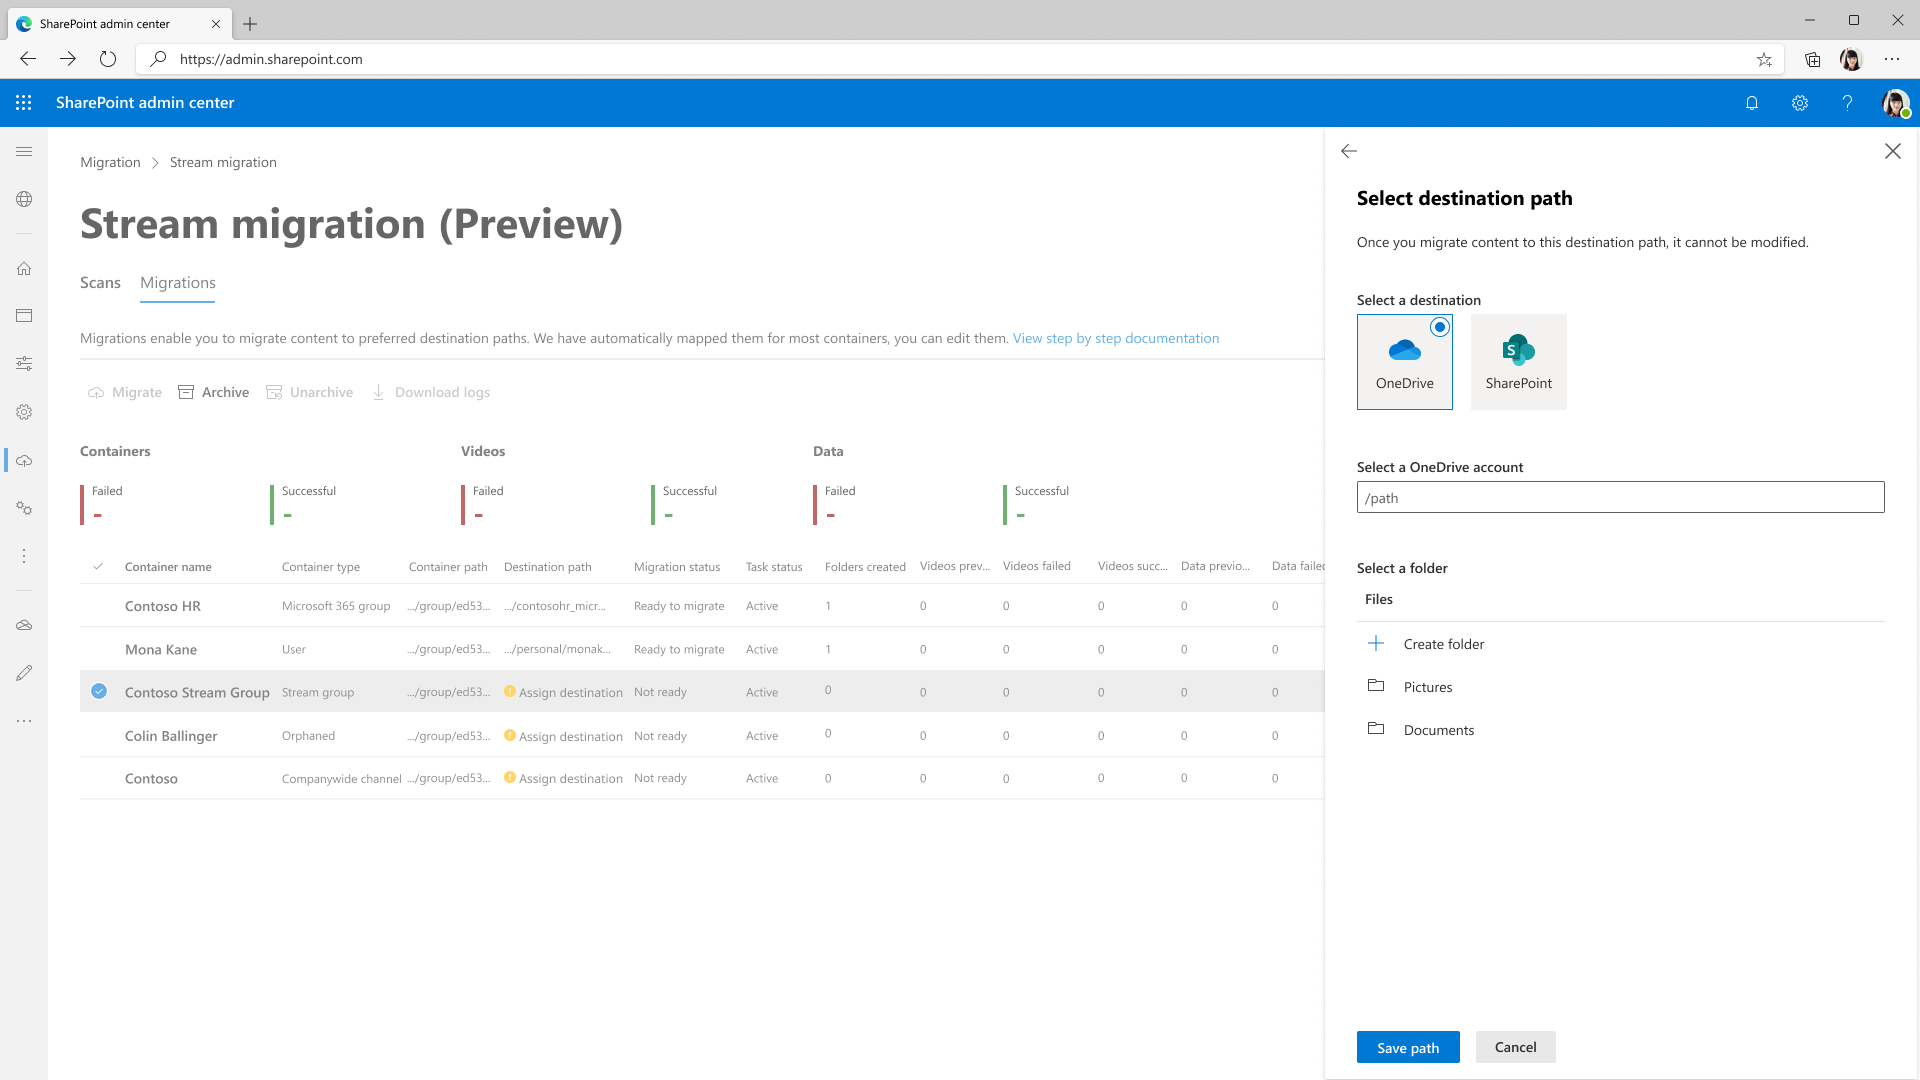The height and width of the screenshot is (1080, 1920).
Task: Toggle the container row checkbox for Contoso HR
Action: point(99,605)
